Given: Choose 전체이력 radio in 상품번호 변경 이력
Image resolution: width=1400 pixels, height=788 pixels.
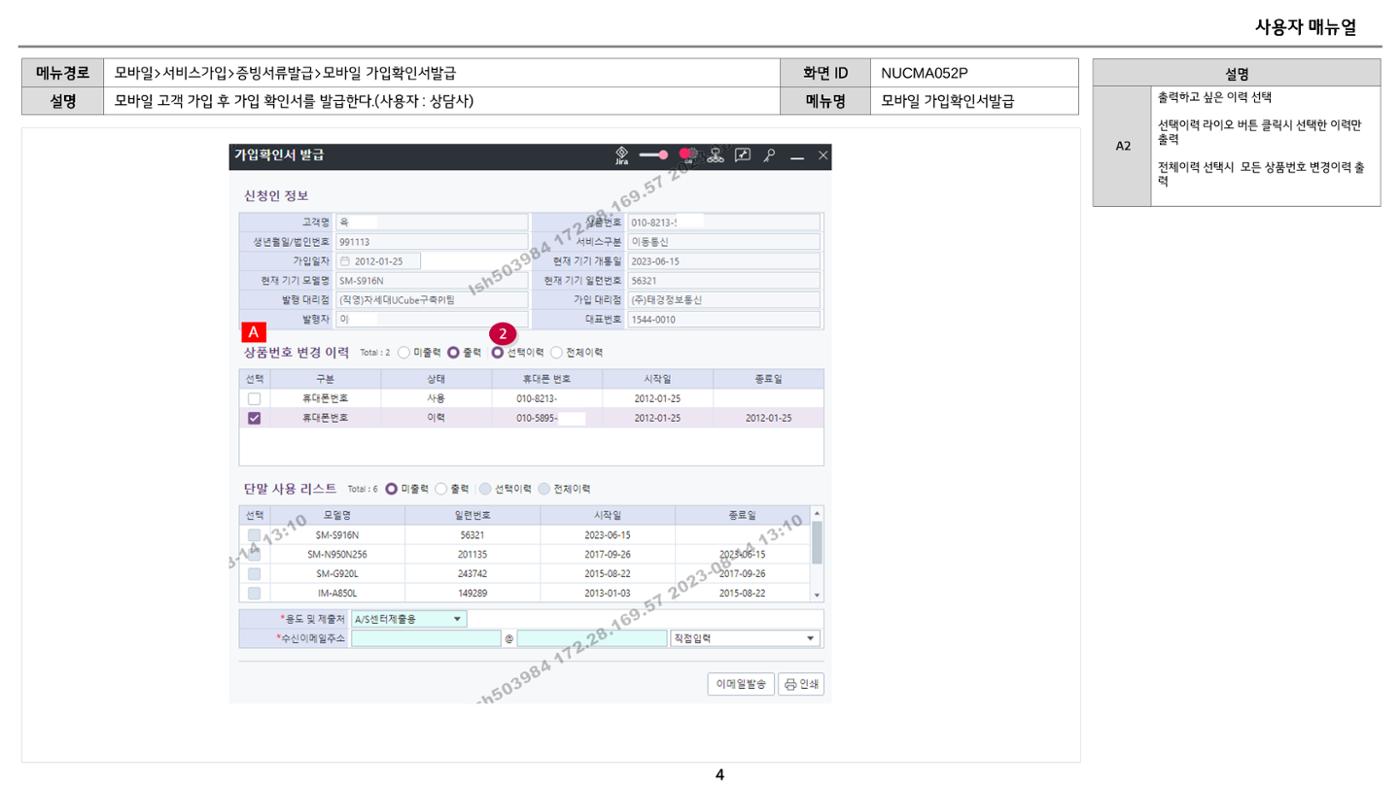Looking at the screenshot, I should [x=557, y=352].
